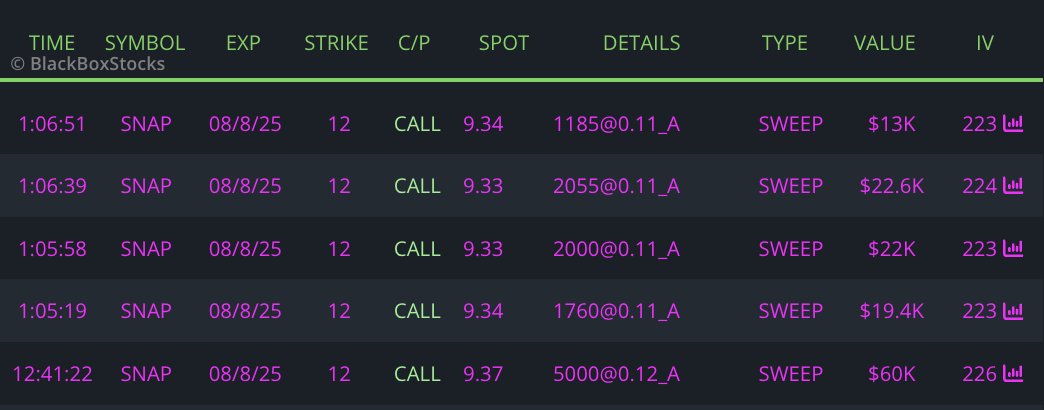
Task: Sort by the TYPE column header
Action: (x=784, y=43)
